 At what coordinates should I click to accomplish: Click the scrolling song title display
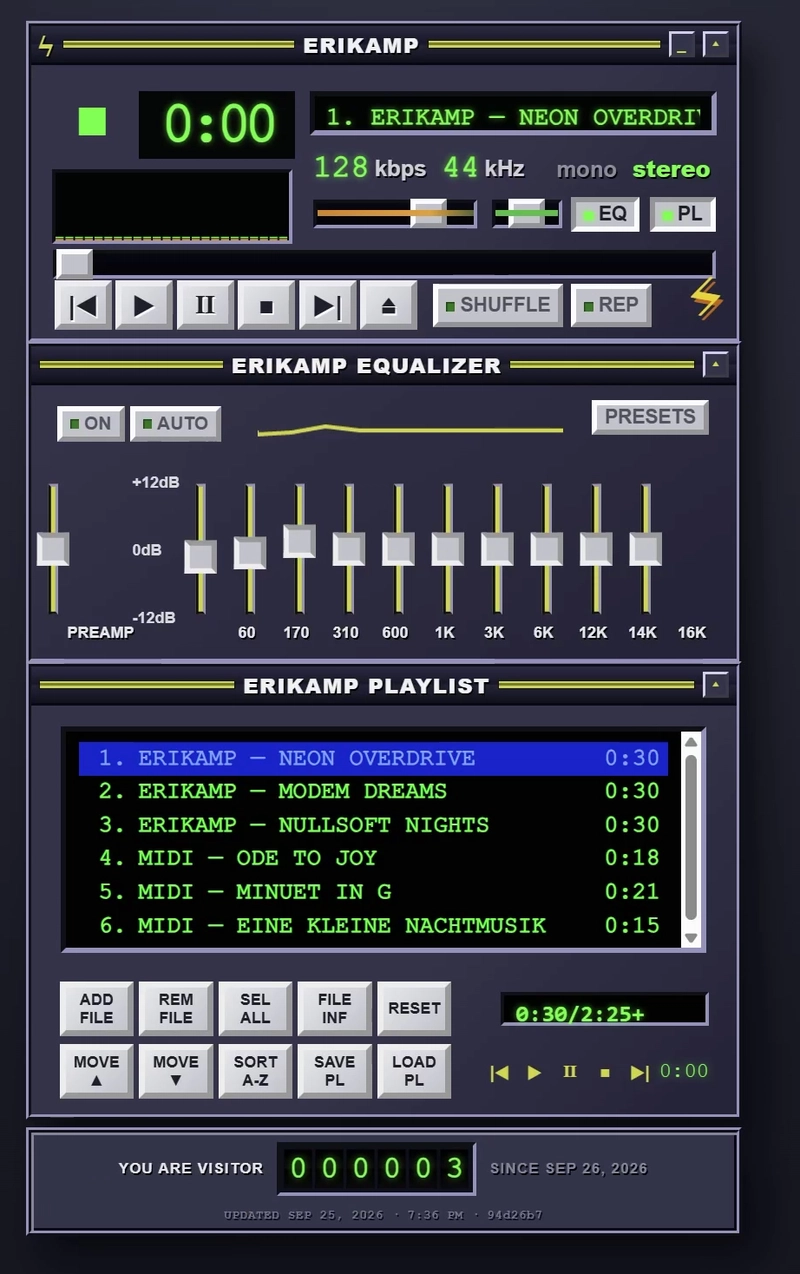click(513, 116)
